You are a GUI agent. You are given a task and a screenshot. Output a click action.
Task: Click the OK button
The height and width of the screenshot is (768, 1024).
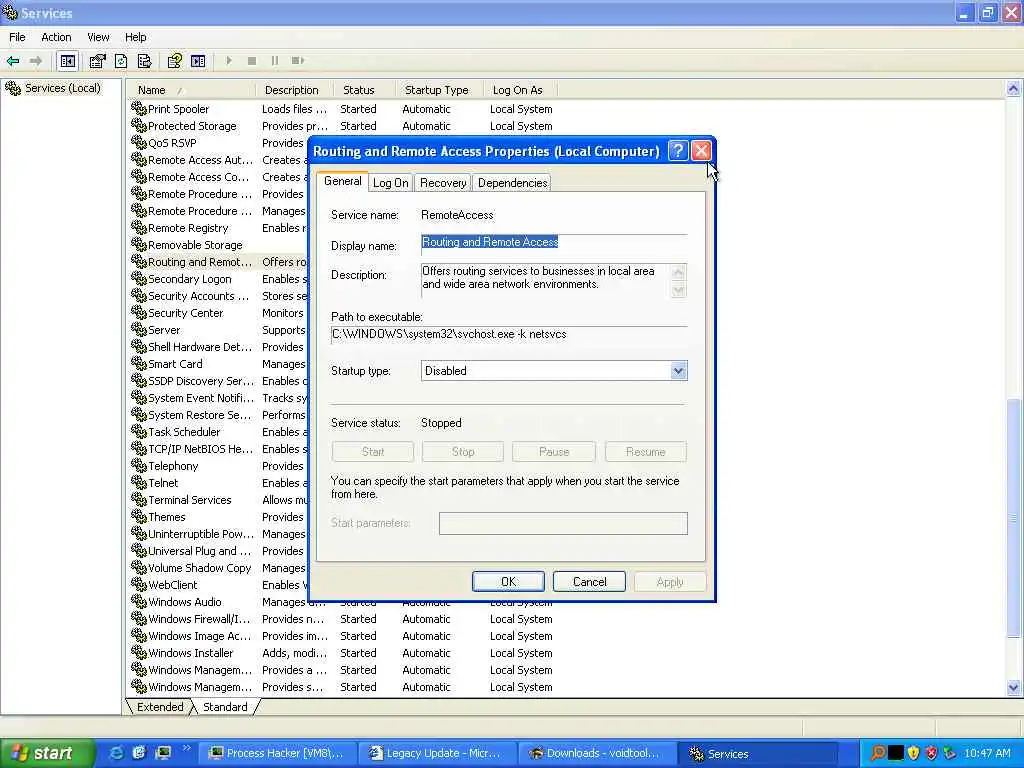(508, 582)
